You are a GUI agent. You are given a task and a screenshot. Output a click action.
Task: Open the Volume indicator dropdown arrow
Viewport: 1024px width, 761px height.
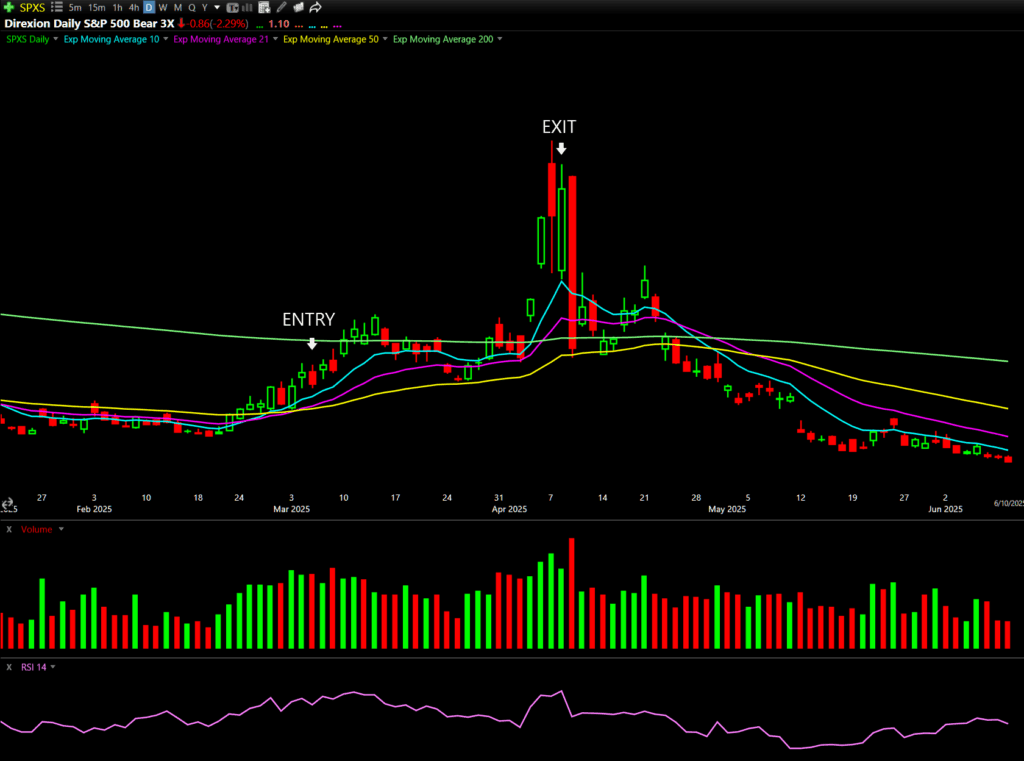point(61,529)
